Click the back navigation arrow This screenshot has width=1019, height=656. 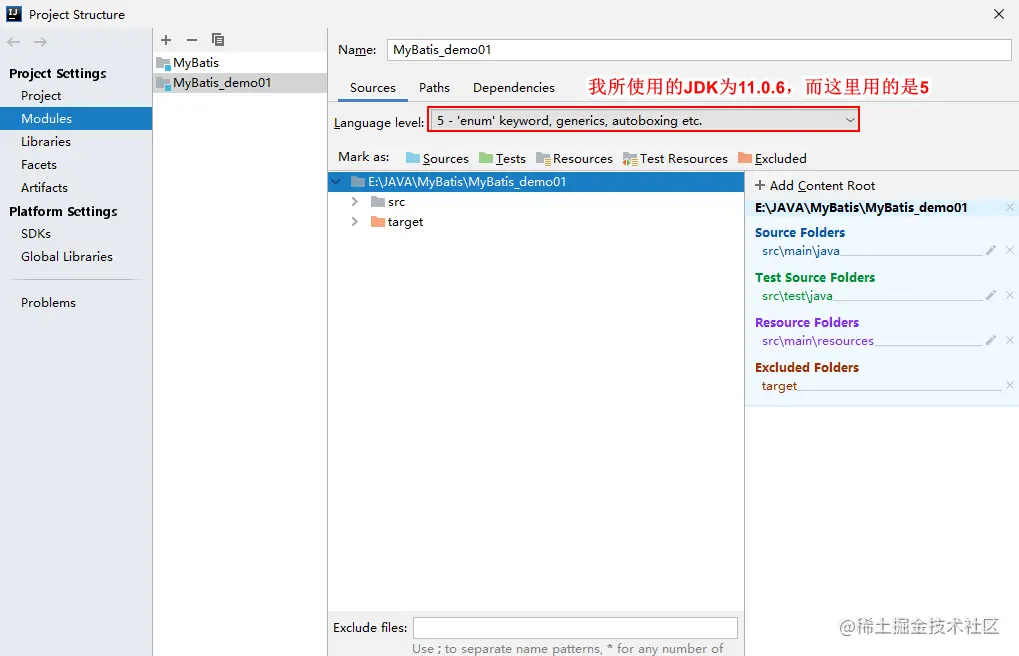14,42
